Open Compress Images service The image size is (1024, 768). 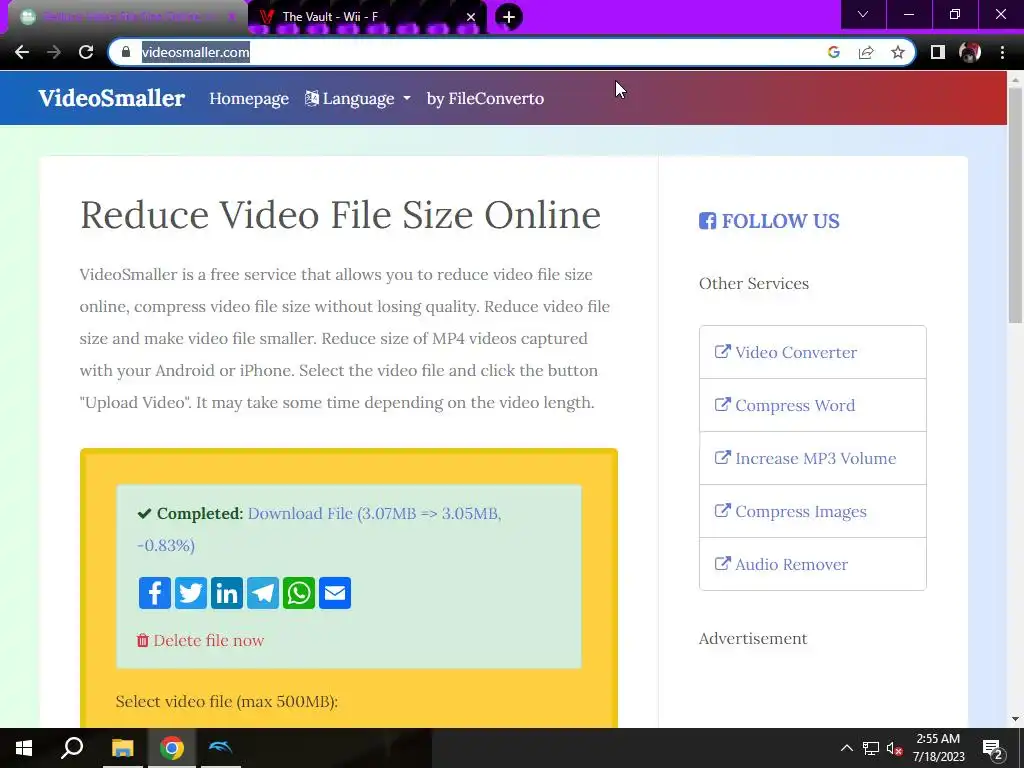tap(812, 511)
